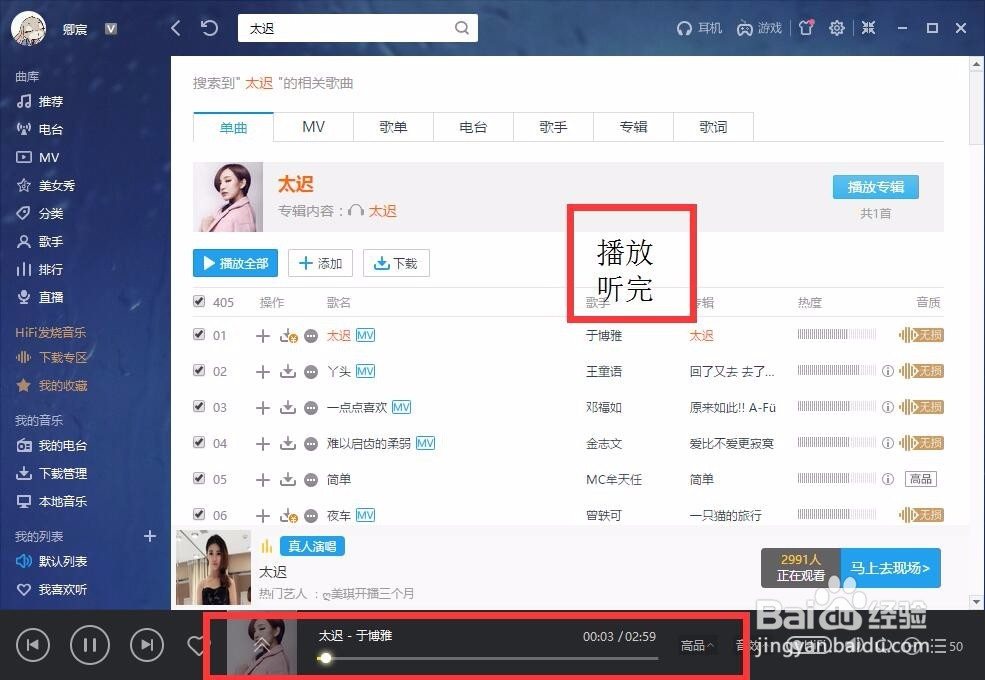The image size is (985, 680).
Task: Switch to mini mode with the shrink icon
Action: tap(868, 27)
